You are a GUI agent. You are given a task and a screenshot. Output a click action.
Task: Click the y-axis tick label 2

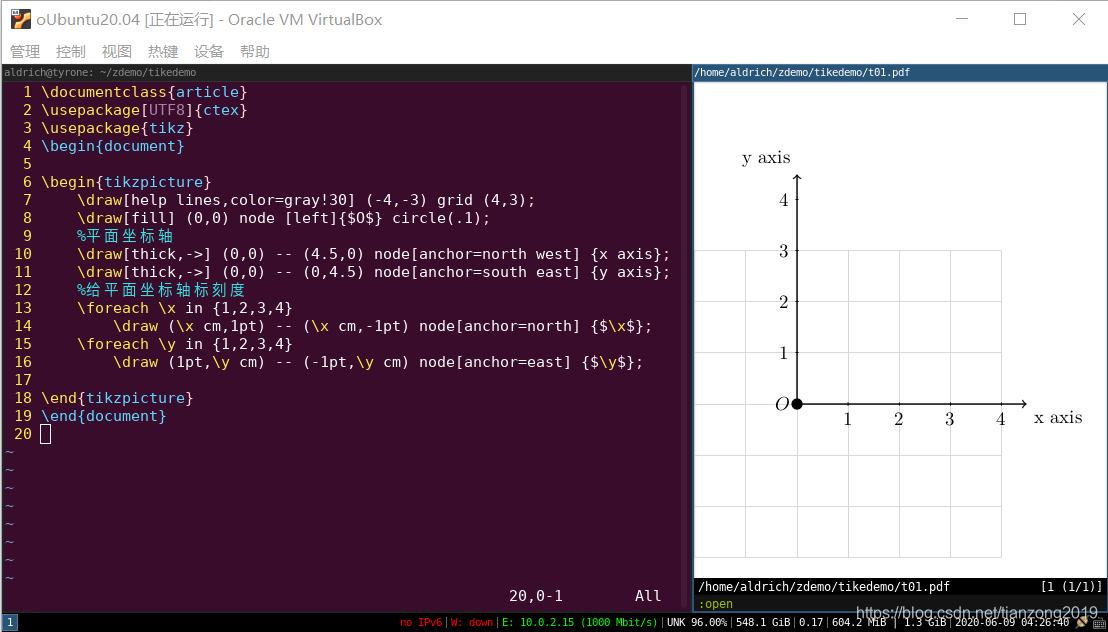[783, 302]
